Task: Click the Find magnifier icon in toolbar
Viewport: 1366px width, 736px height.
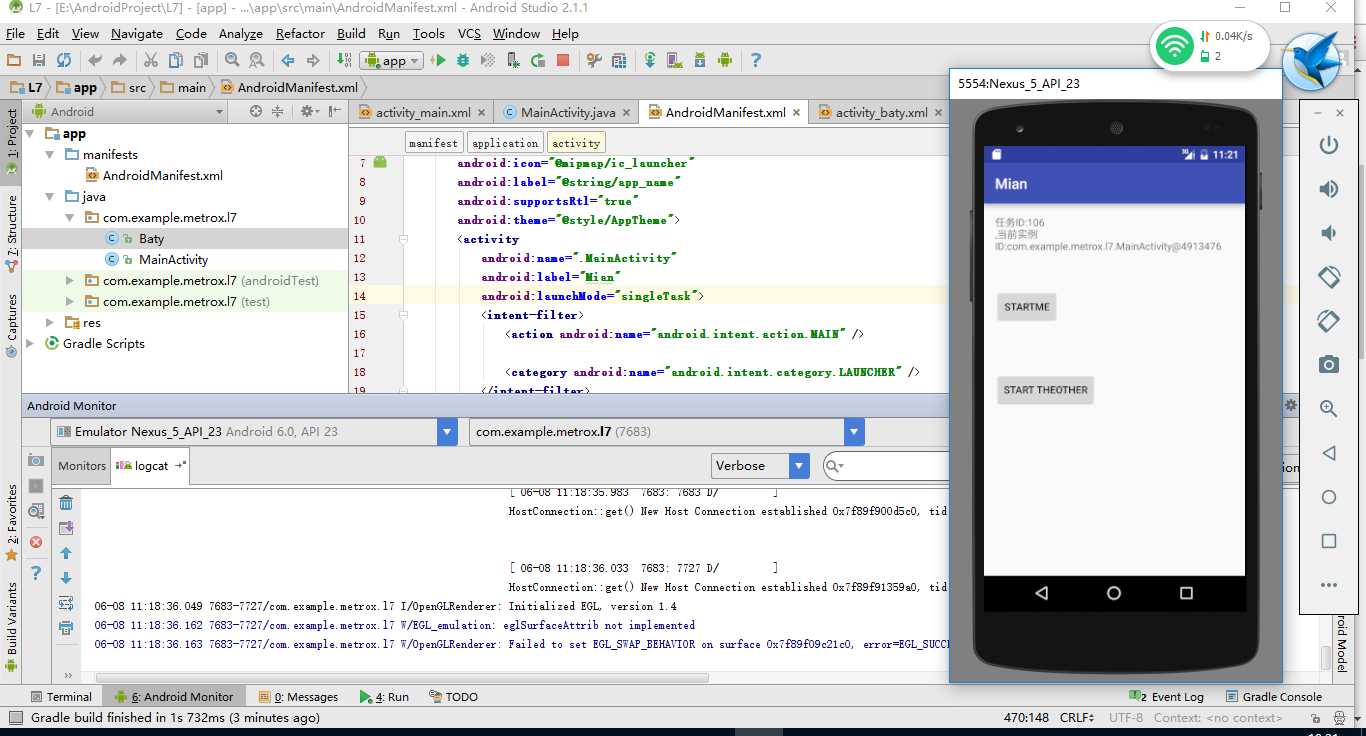Action: [232, 61]
